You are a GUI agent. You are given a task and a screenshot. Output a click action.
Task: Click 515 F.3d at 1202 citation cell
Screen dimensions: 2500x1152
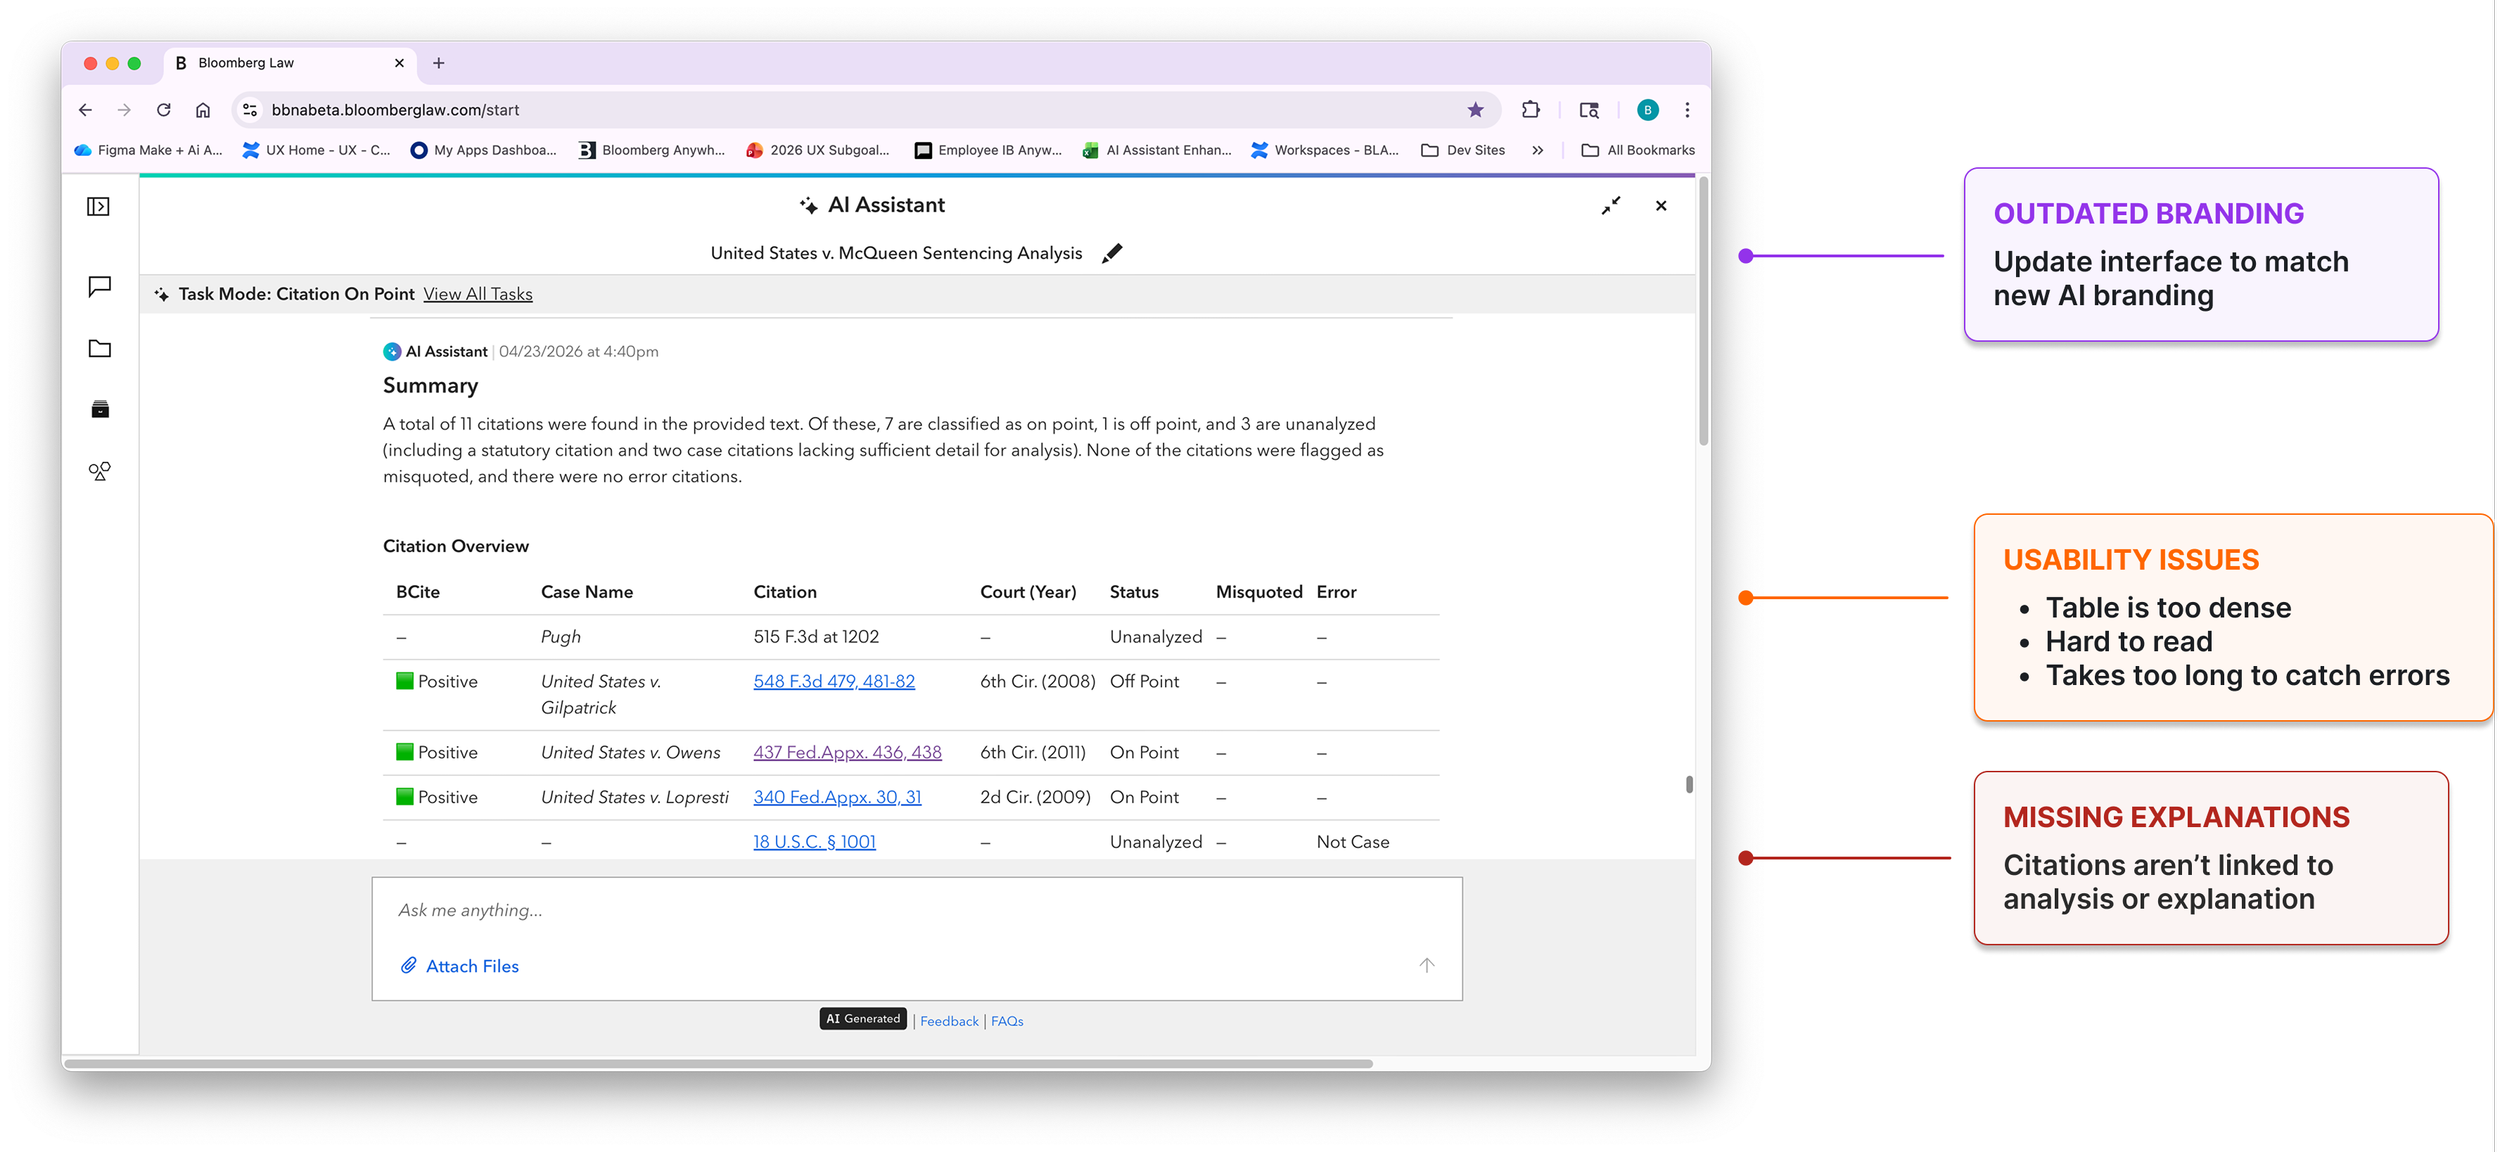(x=816, y=637)
